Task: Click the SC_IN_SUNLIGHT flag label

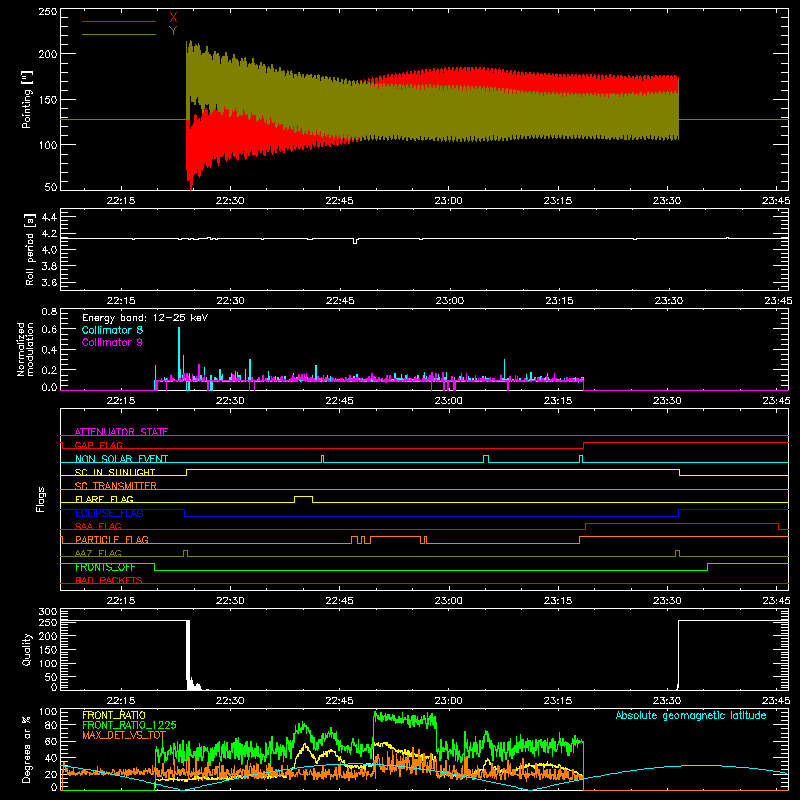Action: click(x=115, y=472)
